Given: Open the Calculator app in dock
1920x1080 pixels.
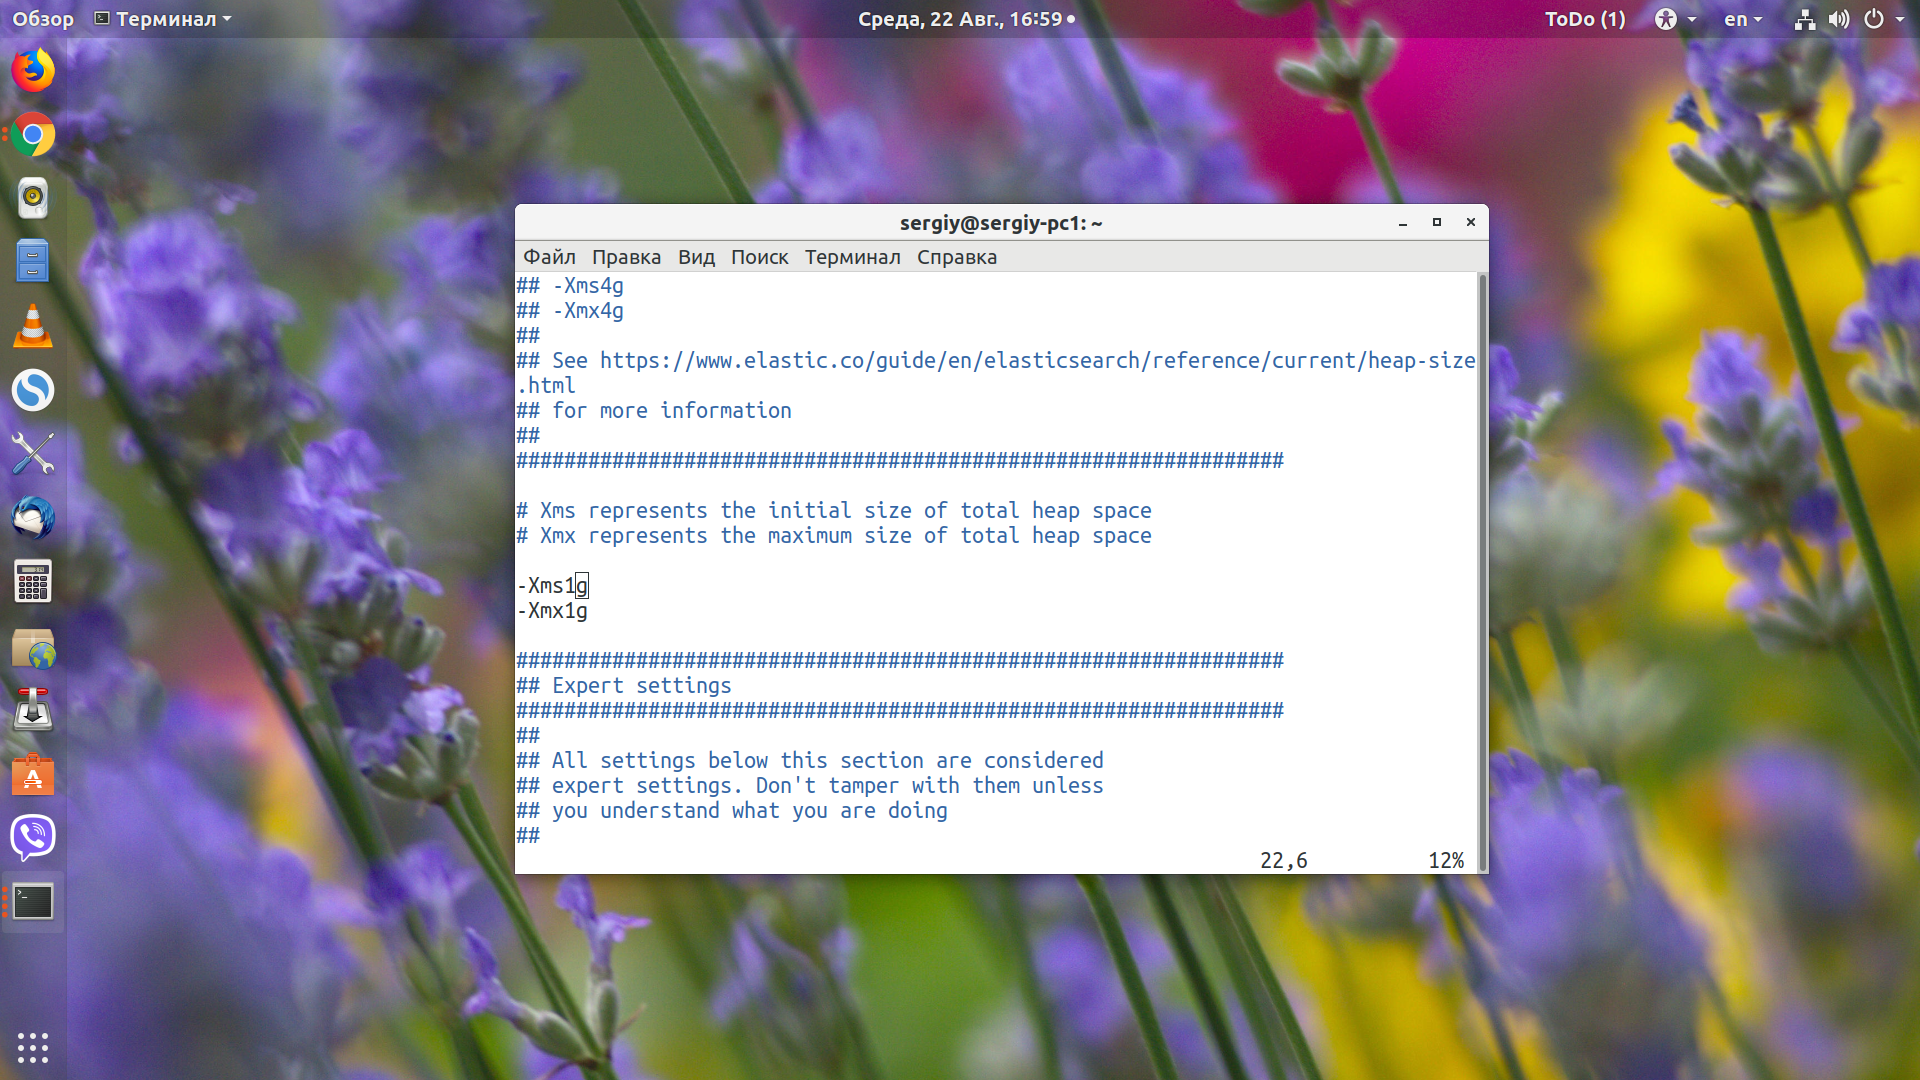Looking at the screenshot, I should 33,582.
